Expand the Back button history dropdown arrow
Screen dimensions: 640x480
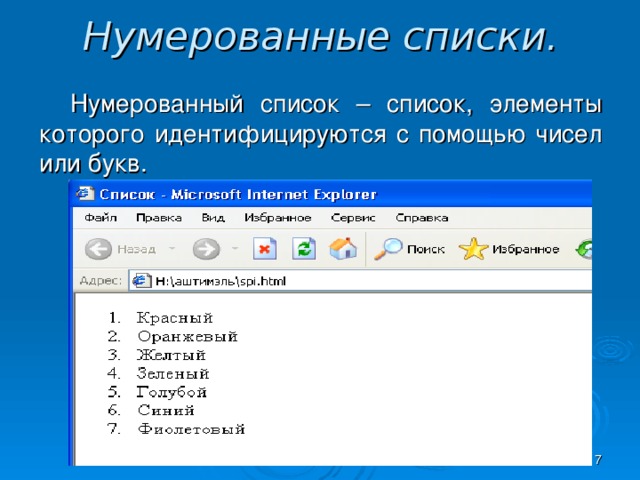pos(172,249)
